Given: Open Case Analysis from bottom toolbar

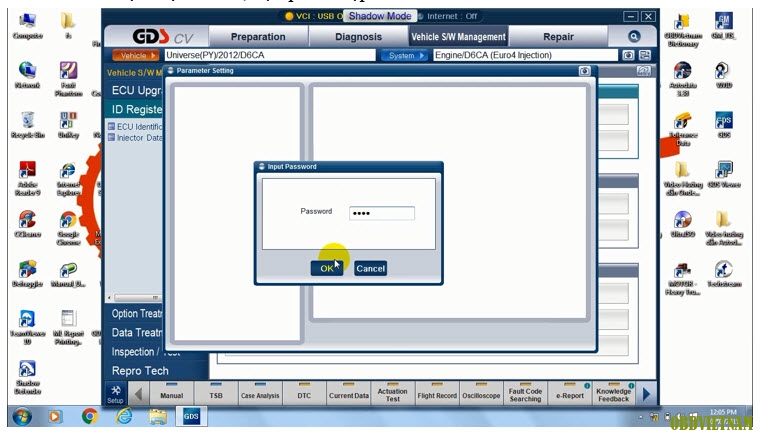Looking at the screenshot, I should click(x=260, y=394).
